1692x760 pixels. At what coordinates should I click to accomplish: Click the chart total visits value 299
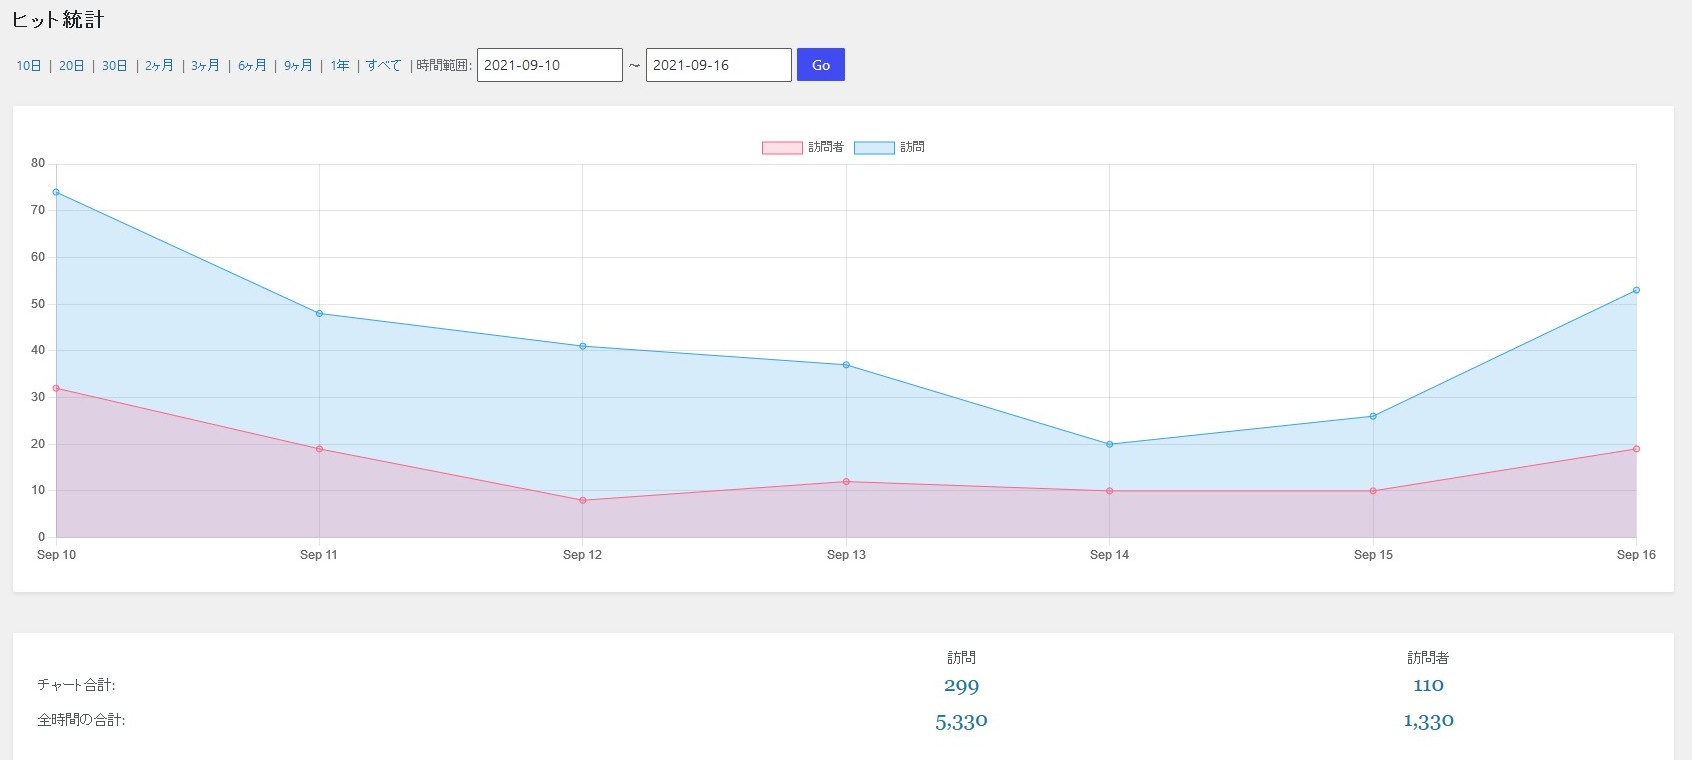(x=961, y=686)
